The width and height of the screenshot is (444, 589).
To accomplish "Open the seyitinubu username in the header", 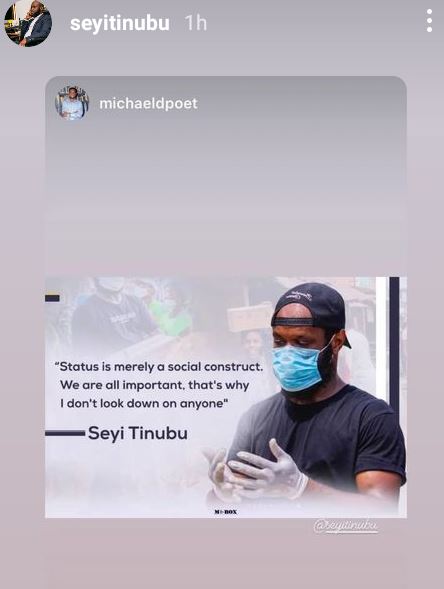I will pos(119,23).
